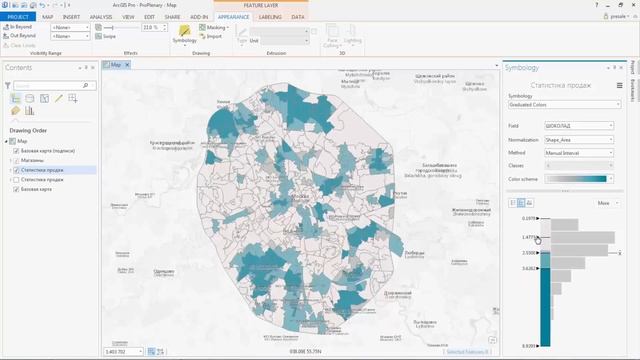640x360 pixels.
Task: Open the Symbology tool in Drawing group
Action: (x=184, y=34)
